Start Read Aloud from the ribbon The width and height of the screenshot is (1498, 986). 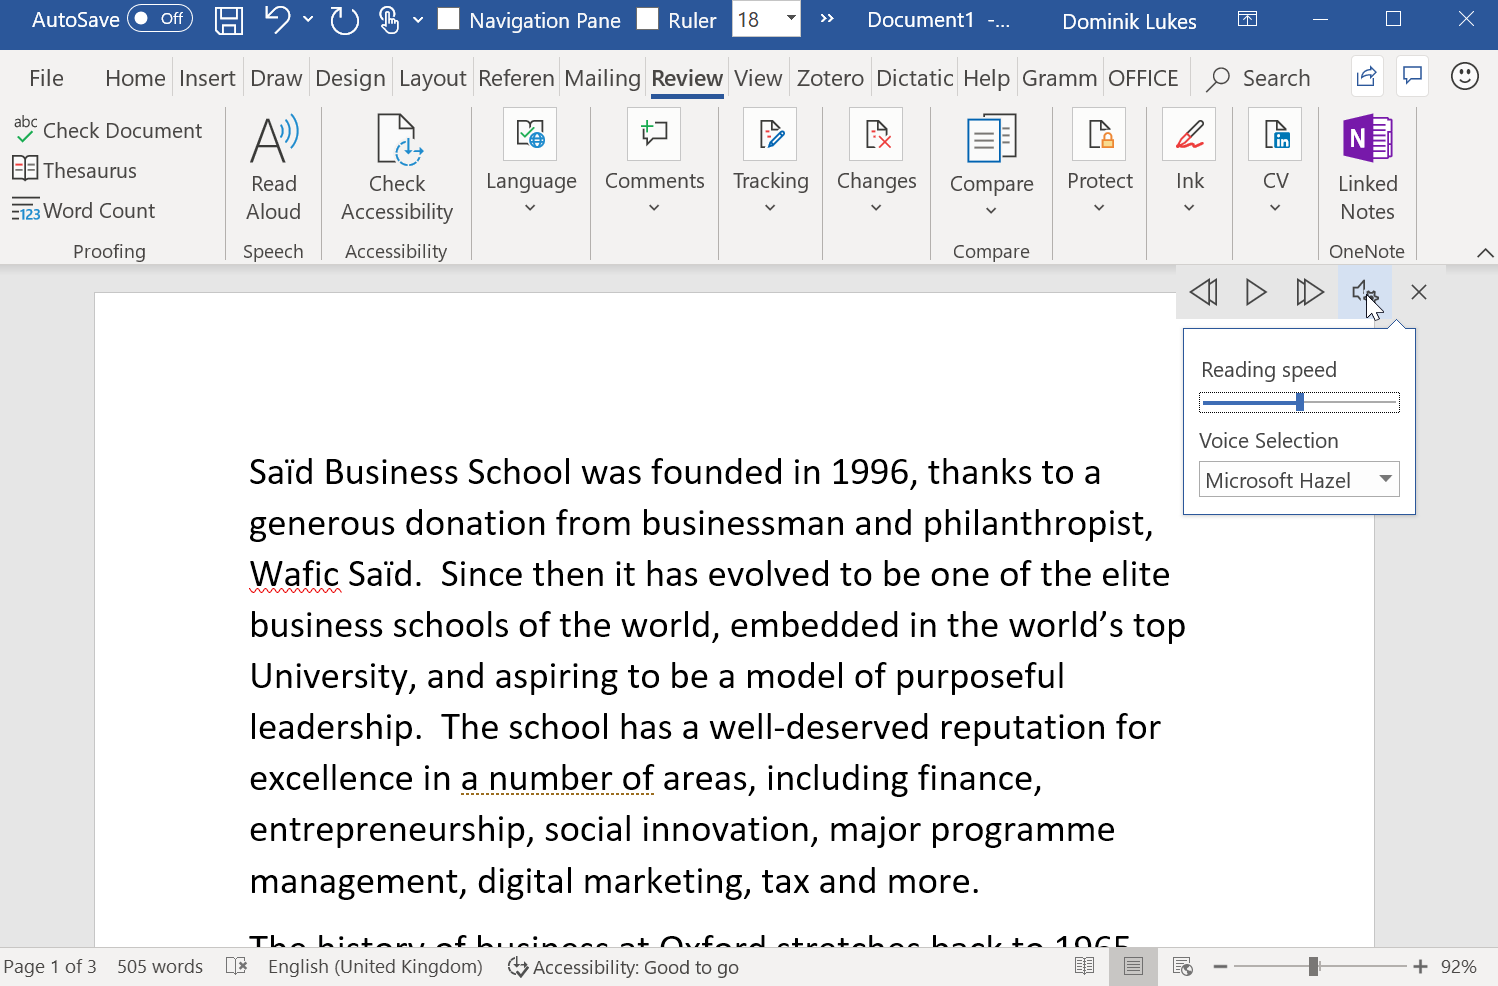tap(274, 168)
